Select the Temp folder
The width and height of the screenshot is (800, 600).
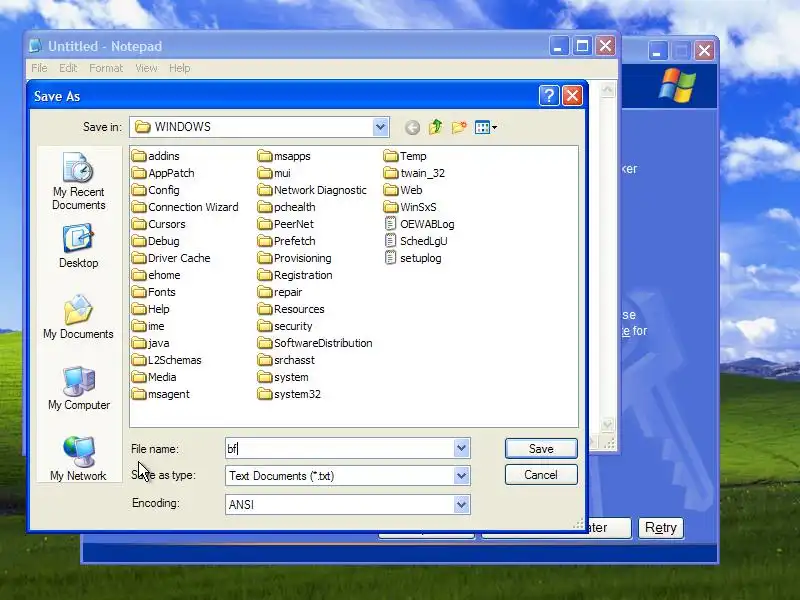(405, 156)
